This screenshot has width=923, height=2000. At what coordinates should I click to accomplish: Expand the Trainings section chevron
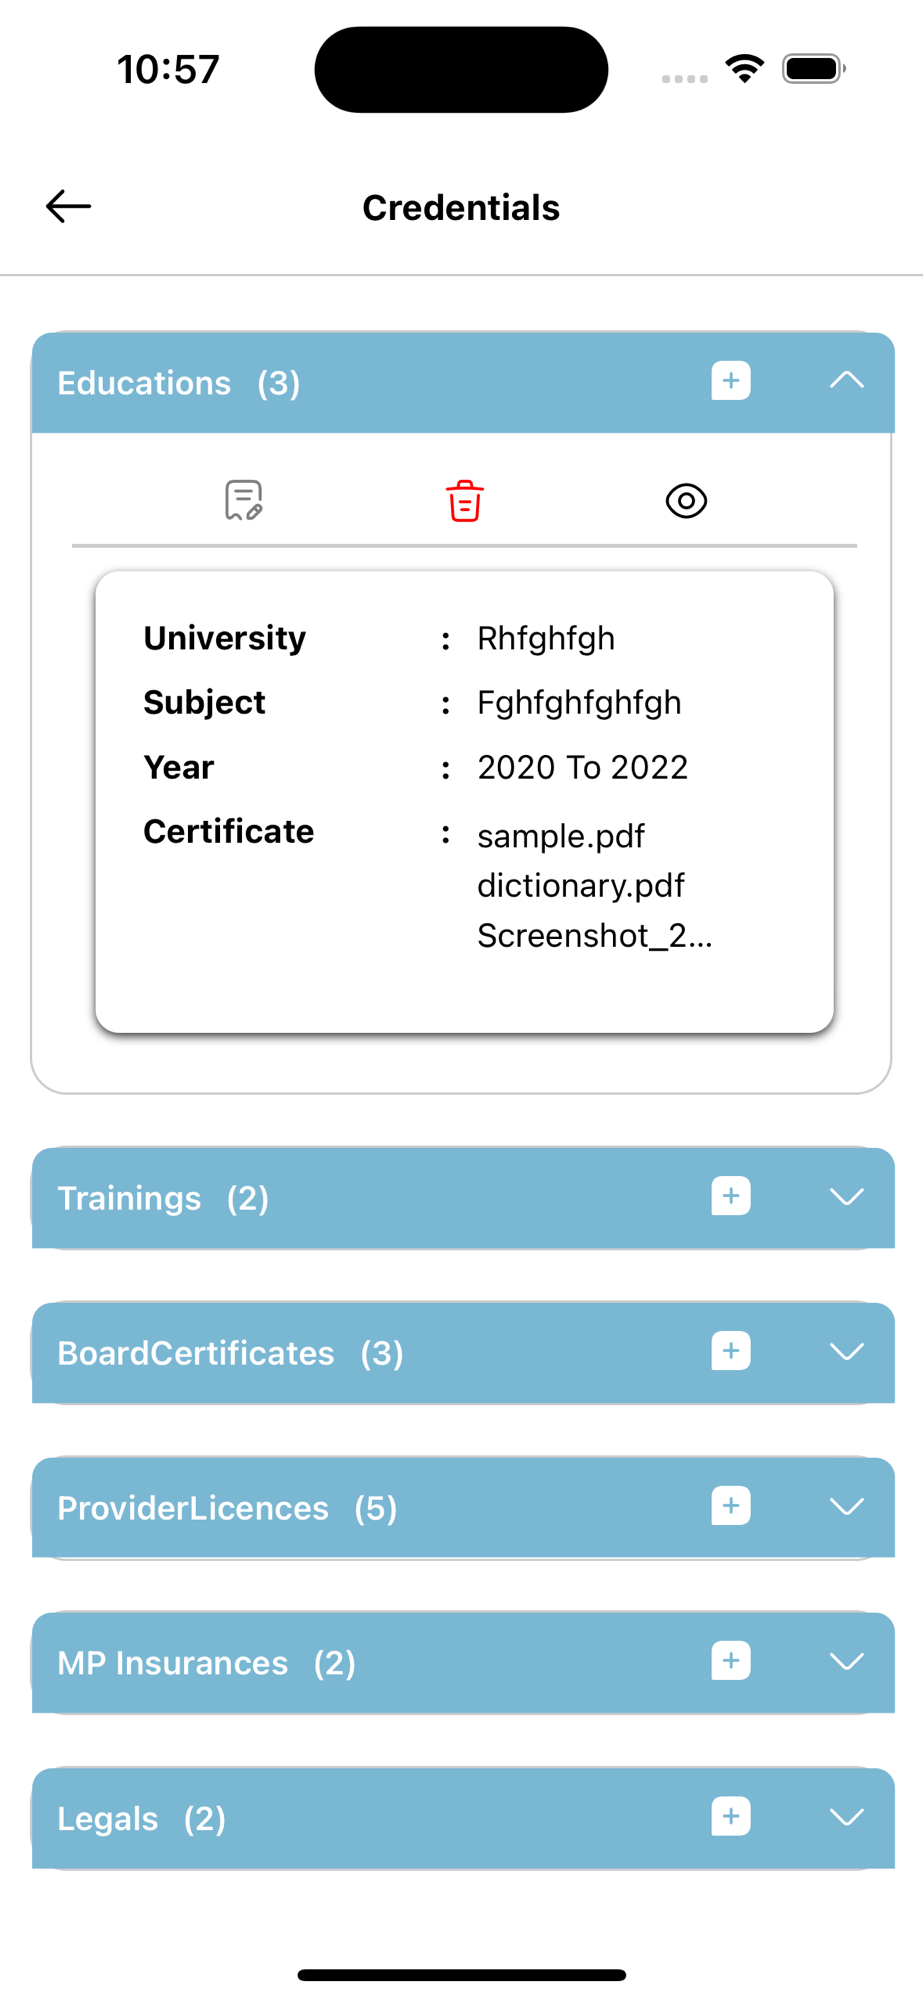coord(846,1197)
